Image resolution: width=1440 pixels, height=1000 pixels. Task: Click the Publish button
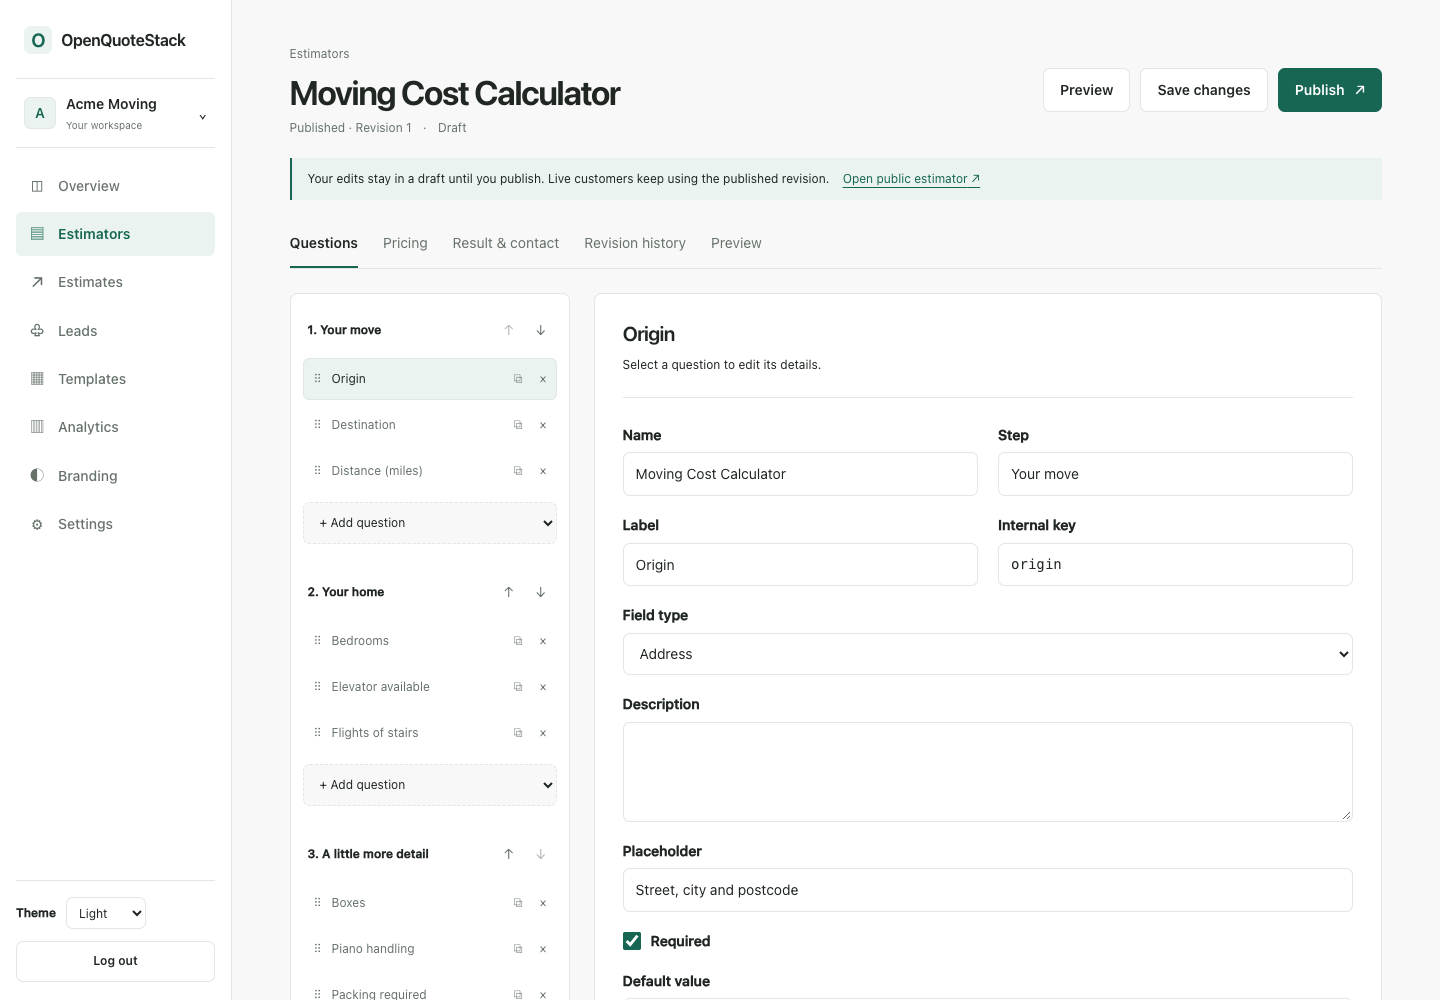[1329, 90]
